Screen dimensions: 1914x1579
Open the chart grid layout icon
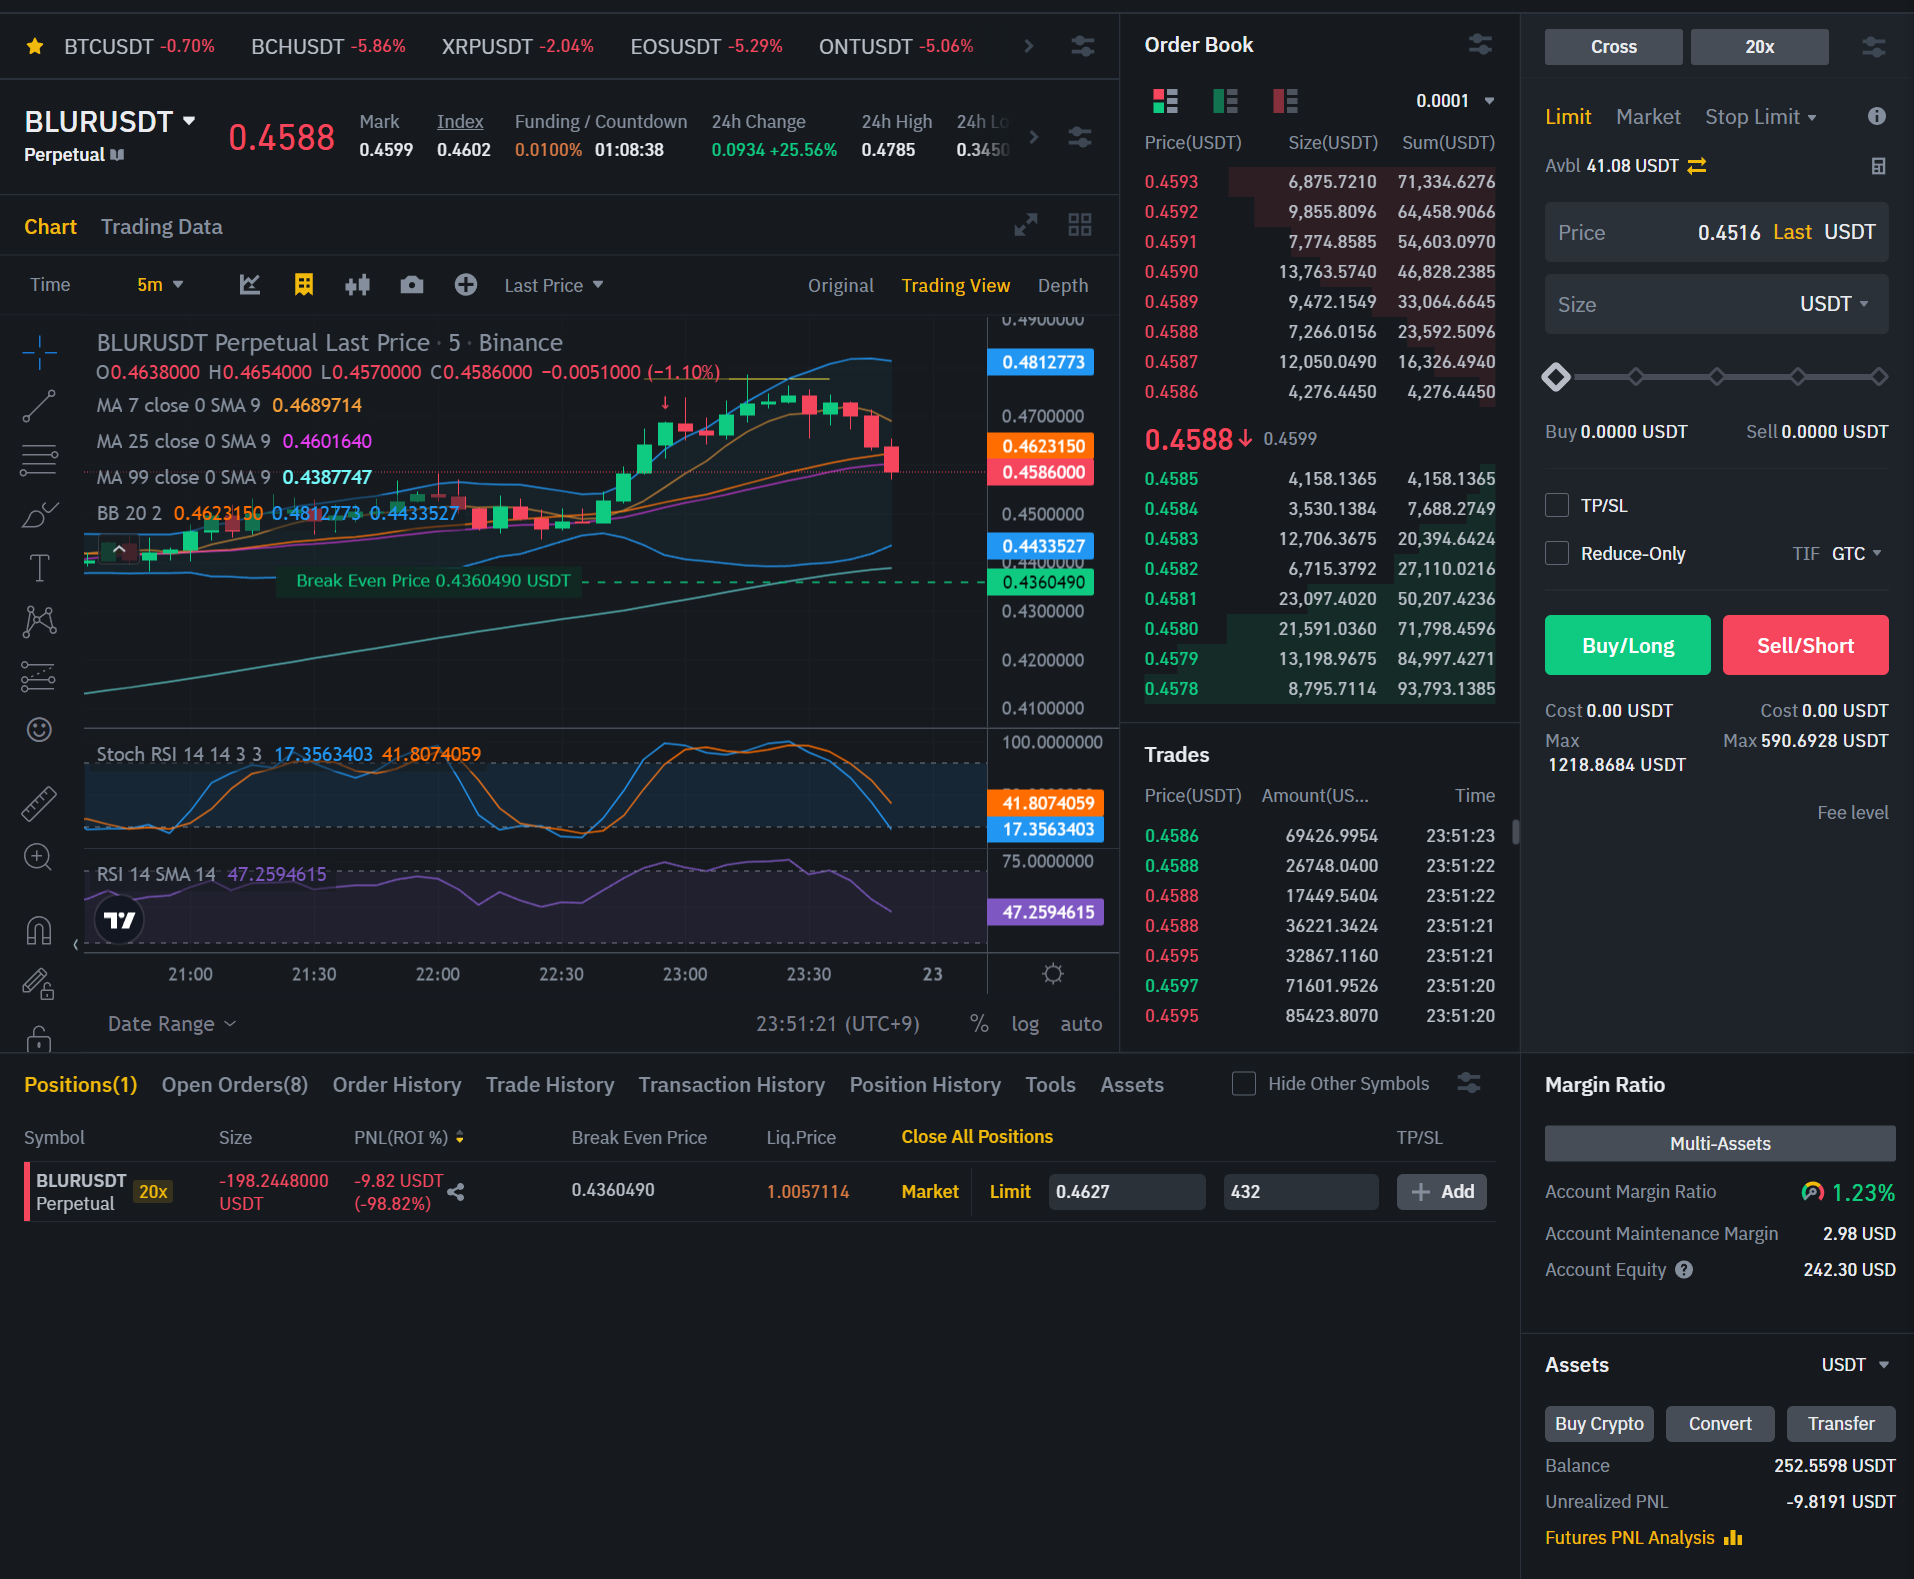pyautogui.click(x=1080, y=225)
